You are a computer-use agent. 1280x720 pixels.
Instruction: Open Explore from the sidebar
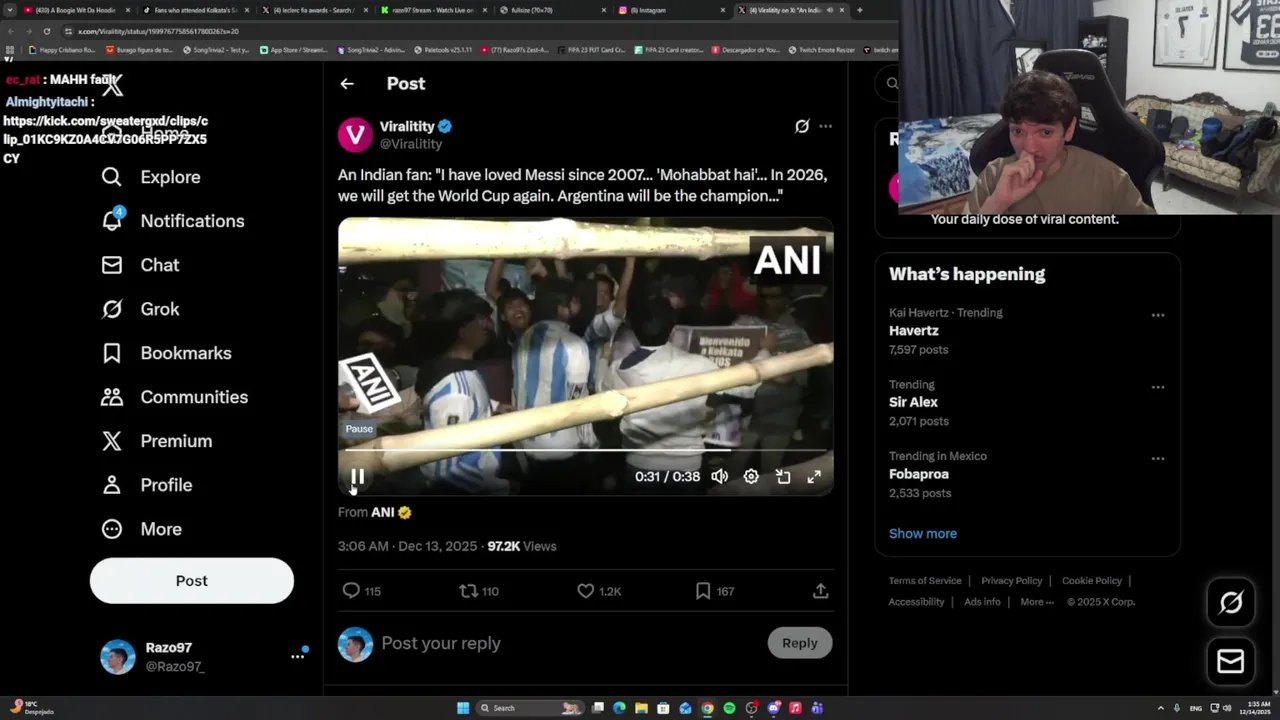click(x=151, y=177)
